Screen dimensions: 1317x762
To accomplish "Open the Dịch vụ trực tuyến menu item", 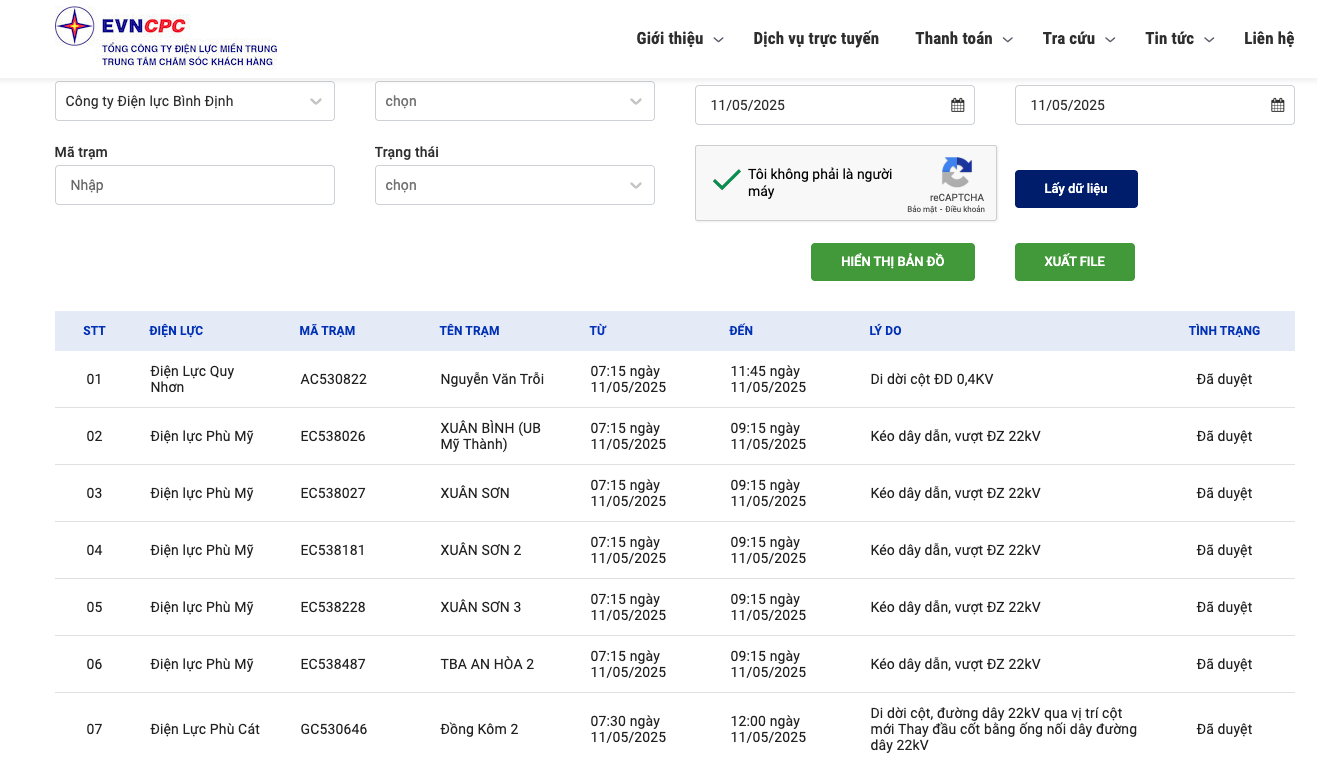I will click(x=816, y=39).
